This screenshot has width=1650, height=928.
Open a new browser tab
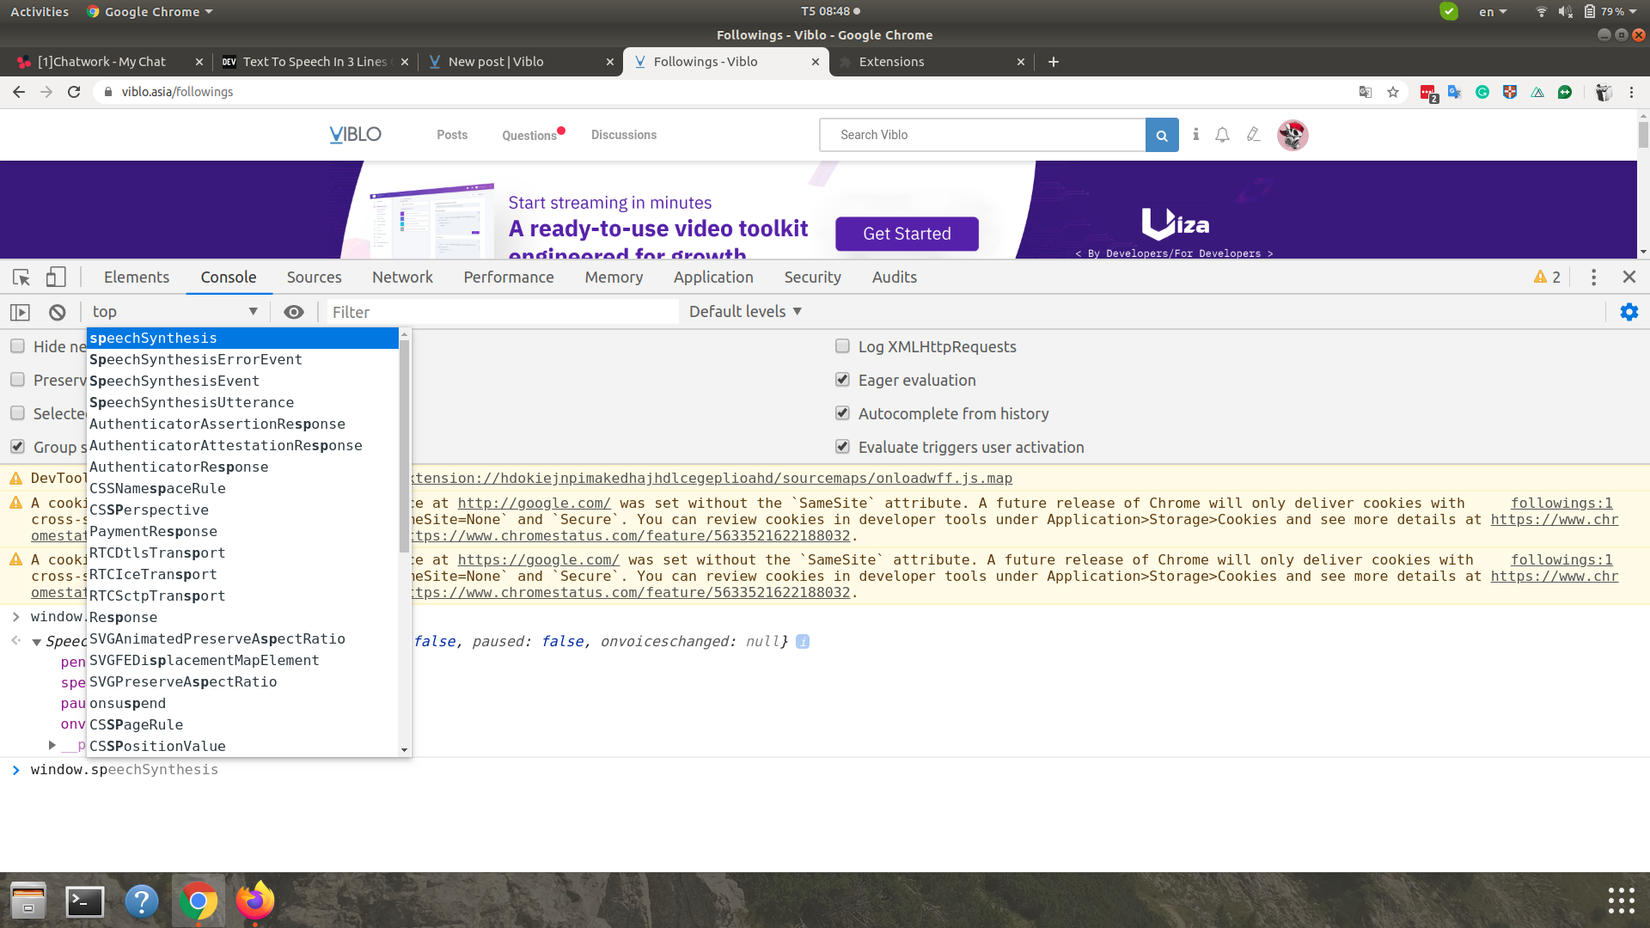(1053, 62)
